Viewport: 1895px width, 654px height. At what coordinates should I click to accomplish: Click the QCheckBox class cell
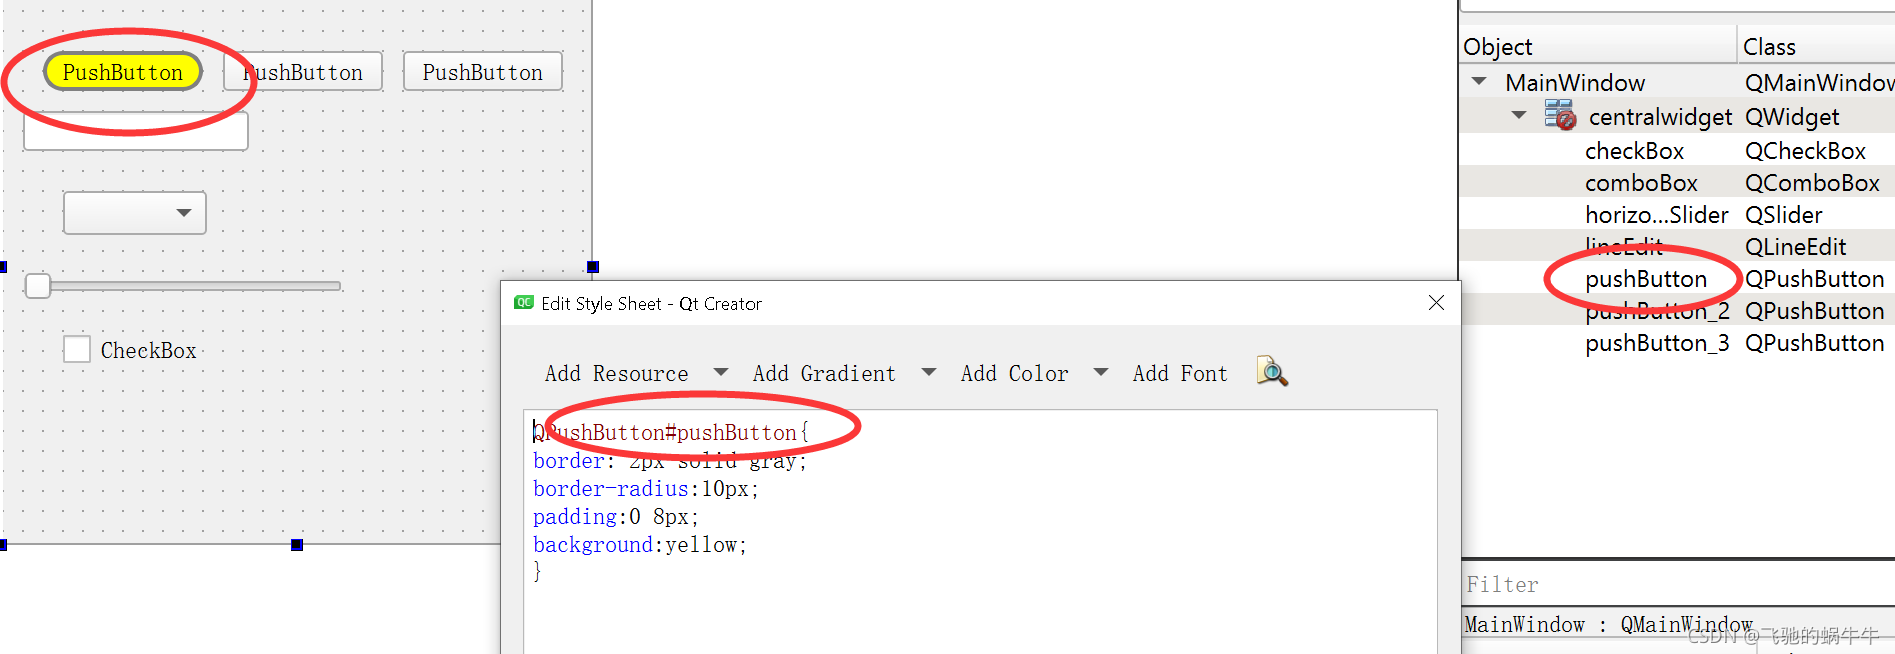(1805, 151)
